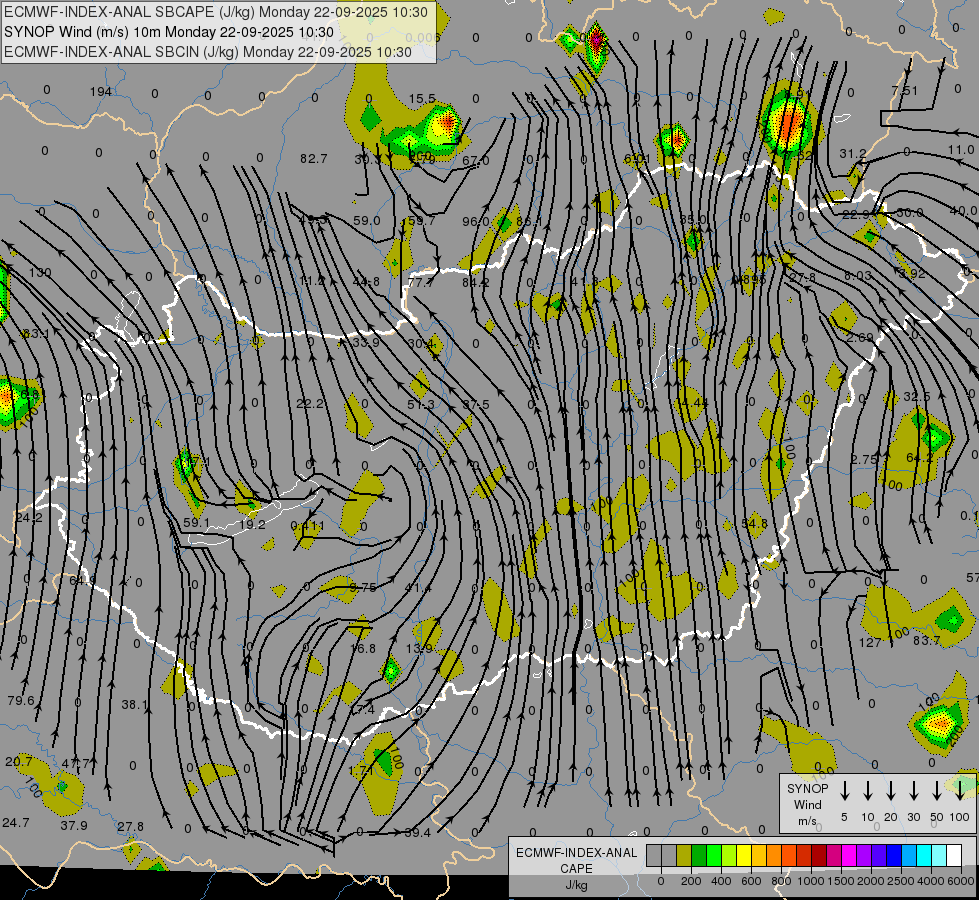Pick the dark green swatch in the CAPE legend
This screenshot has height=900, width=979.
699,856
